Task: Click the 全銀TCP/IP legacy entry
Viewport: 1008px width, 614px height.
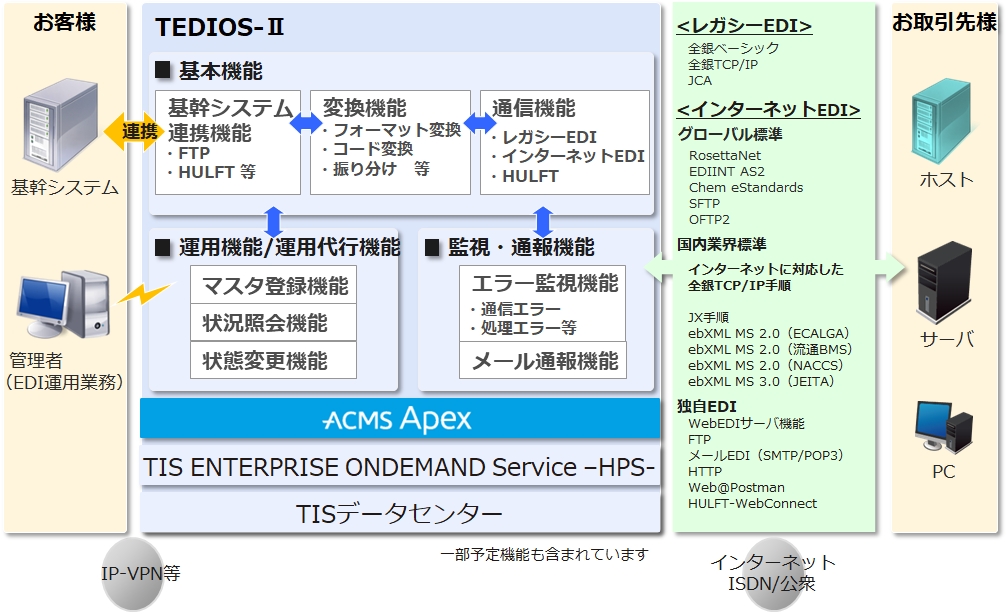Action: click(x=723, y=64)
